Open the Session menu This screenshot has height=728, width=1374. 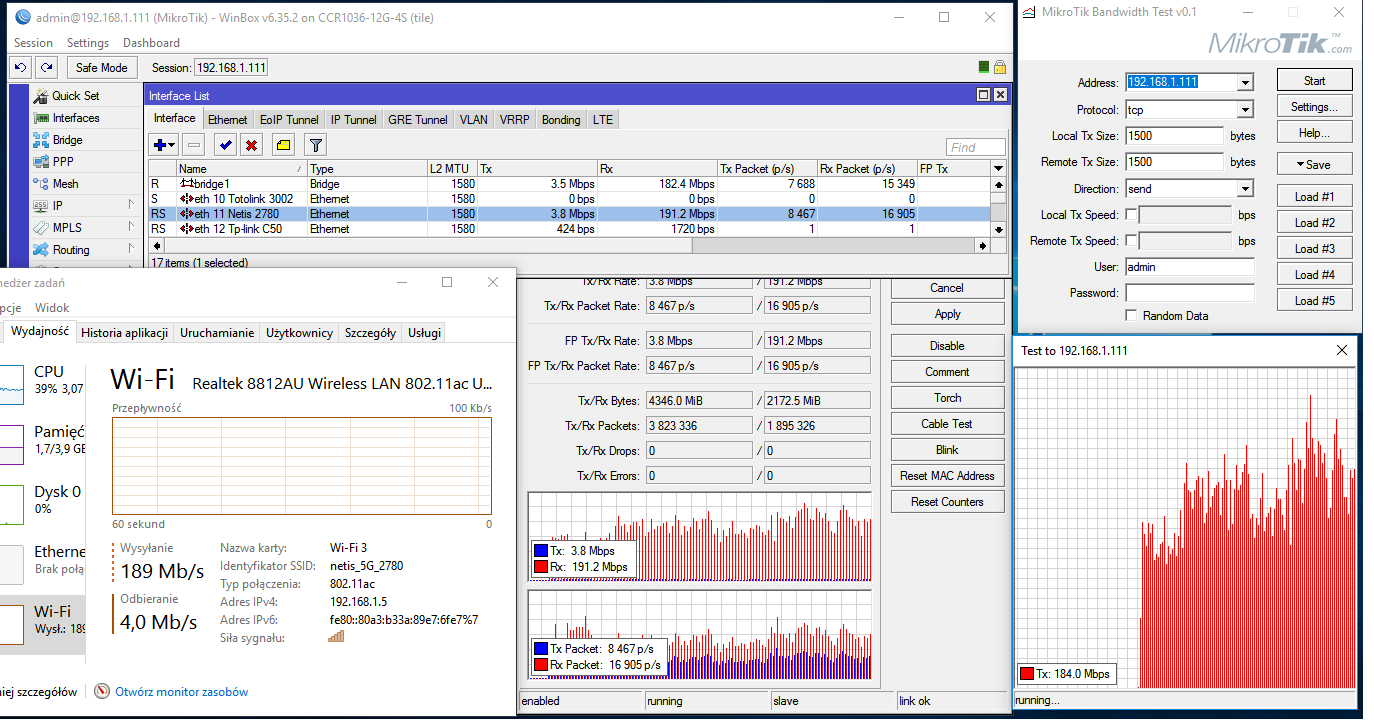tap(33, 43)
